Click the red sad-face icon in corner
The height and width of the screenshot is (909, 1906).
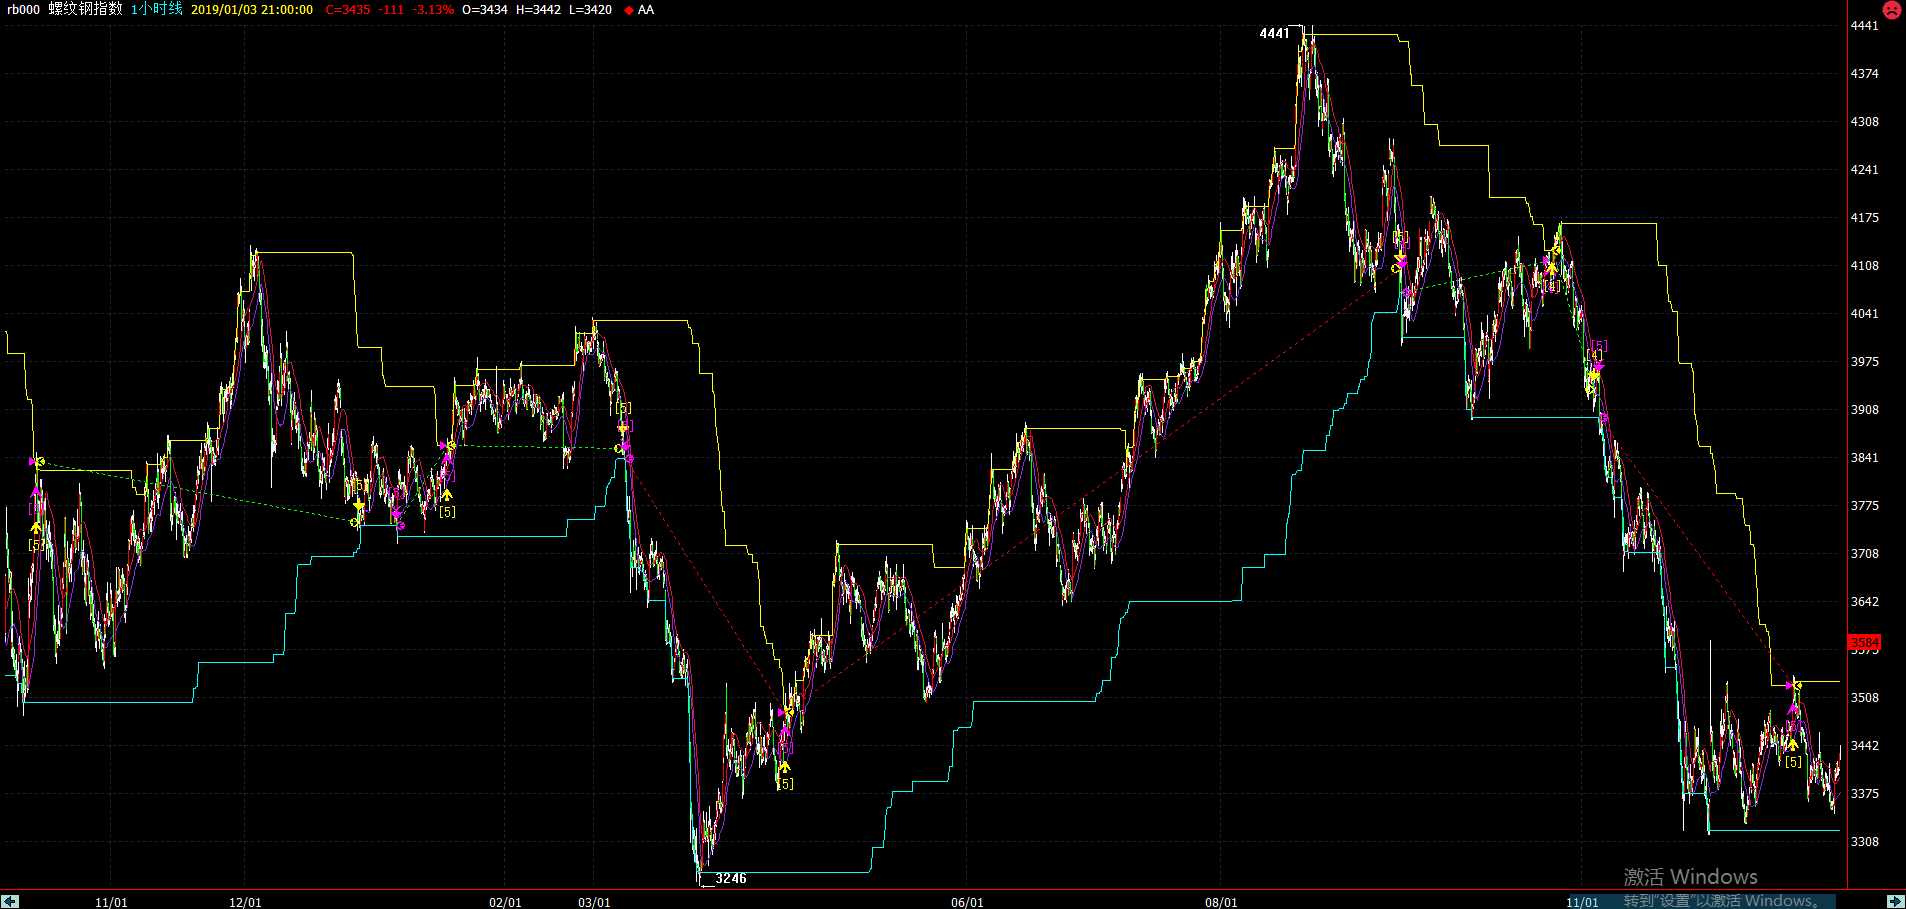click(x=1892, y=10)
